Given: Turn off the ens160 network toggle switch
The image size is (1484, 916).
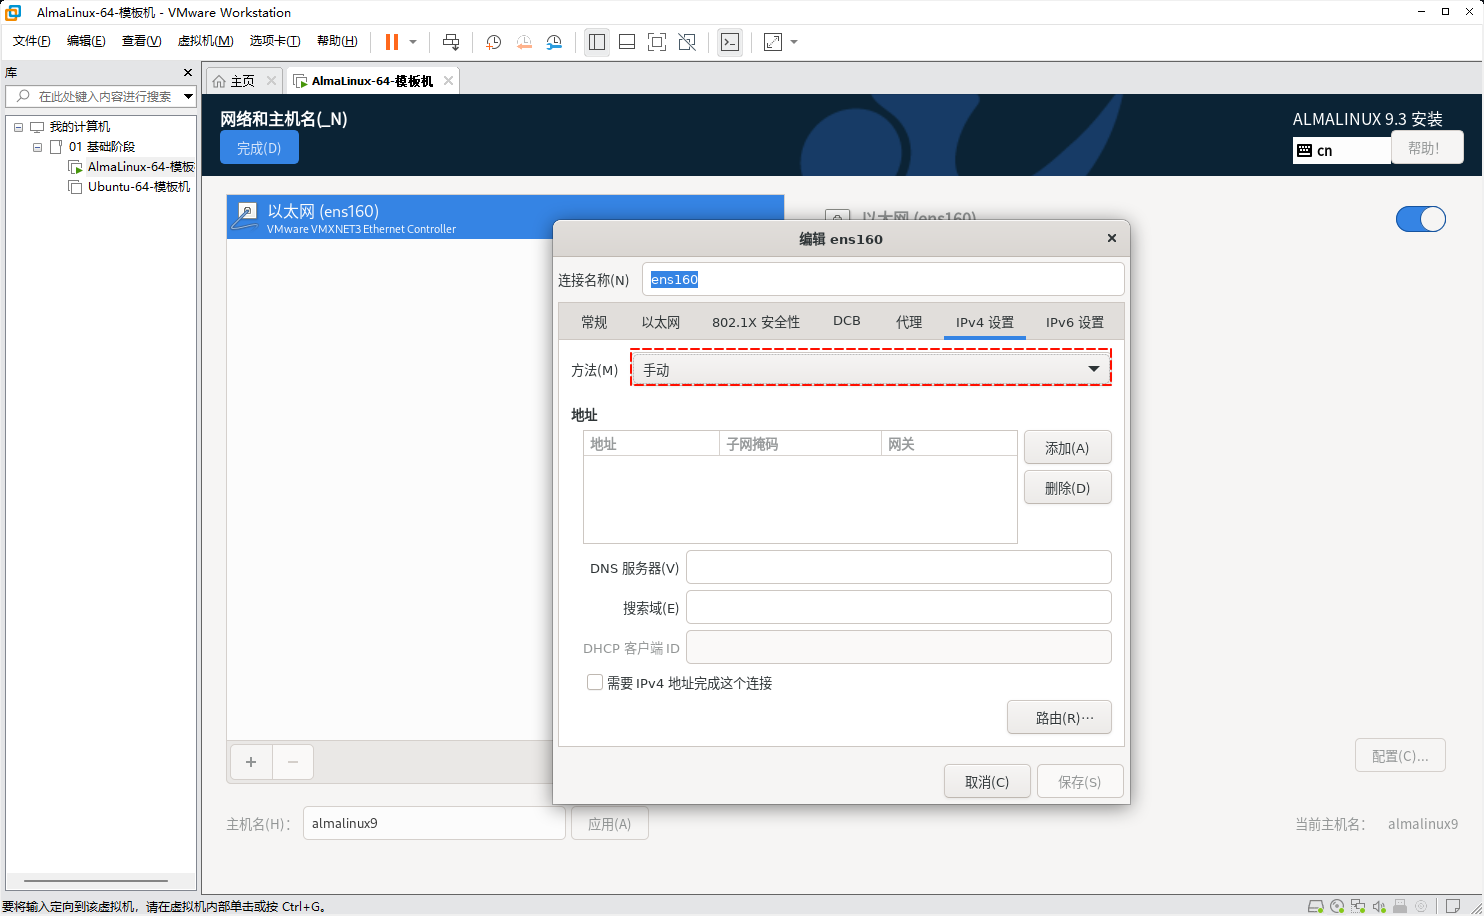Looking at the screenshot, I should click(1421, 219).
